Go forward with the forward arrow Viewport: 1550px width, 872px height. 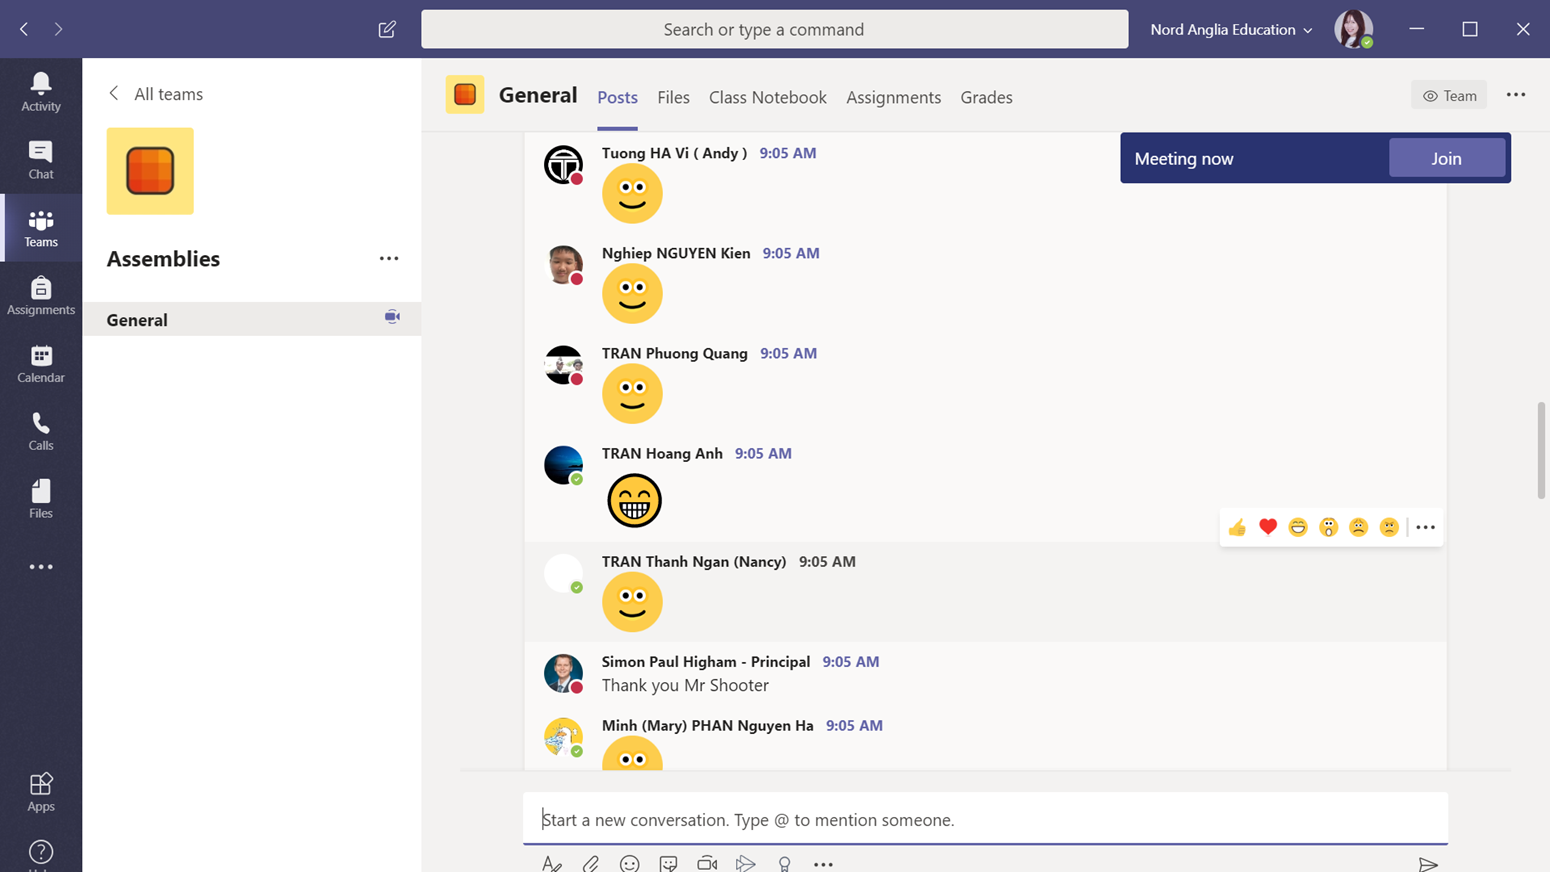point(58,29)
